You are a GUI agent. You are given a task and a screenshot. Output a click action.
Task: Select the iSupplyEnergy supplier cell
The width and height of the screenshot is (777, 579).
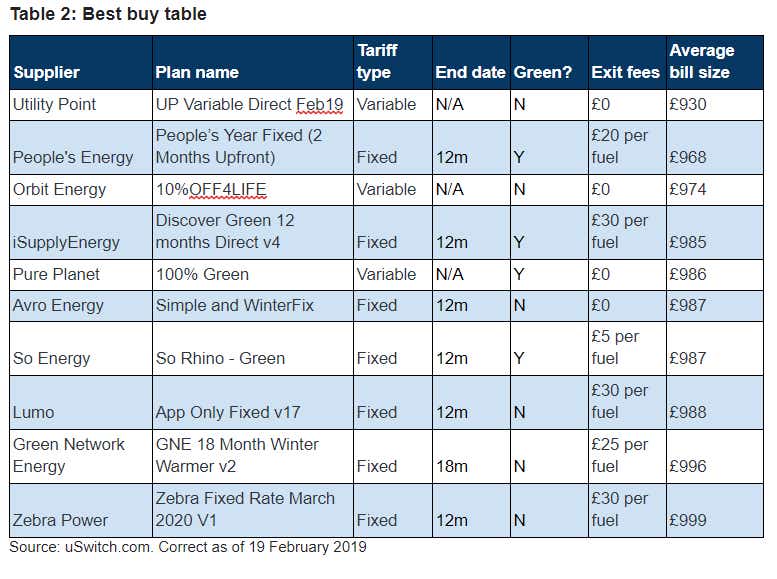pos(81,232)
